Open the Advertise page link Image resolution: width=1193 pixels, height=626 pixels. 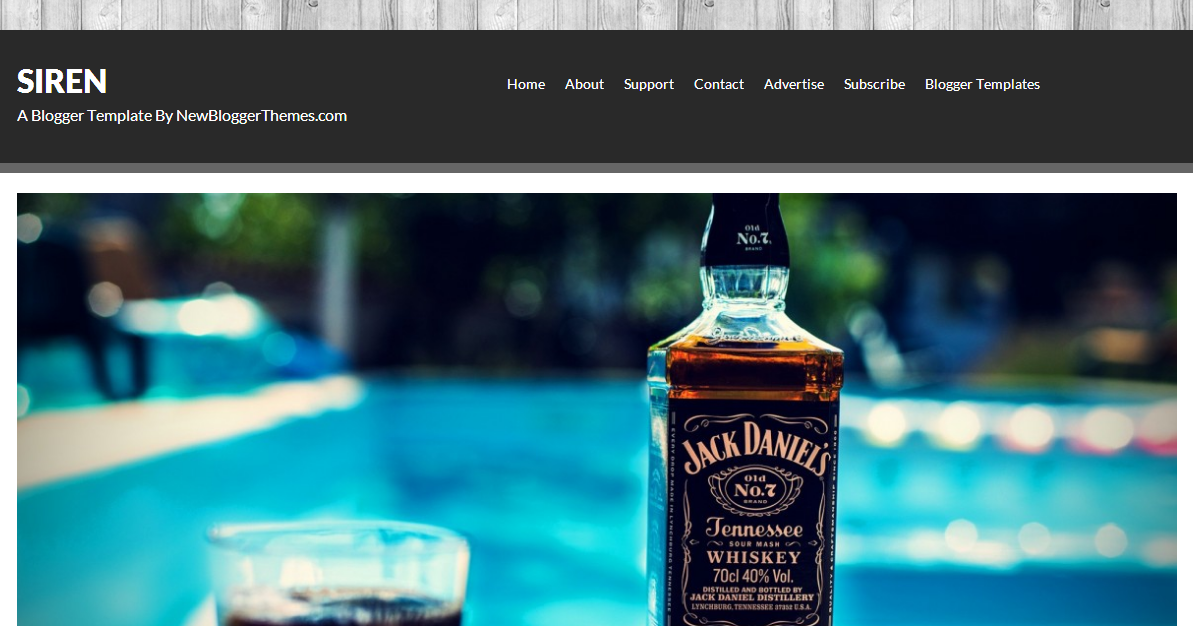click(x=794, y=84)
